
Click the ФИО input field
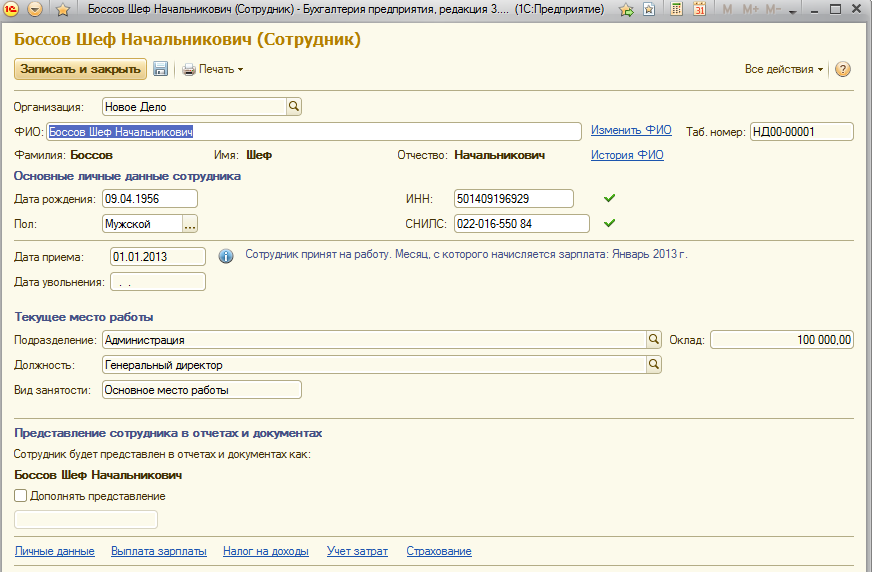[314, 132]
